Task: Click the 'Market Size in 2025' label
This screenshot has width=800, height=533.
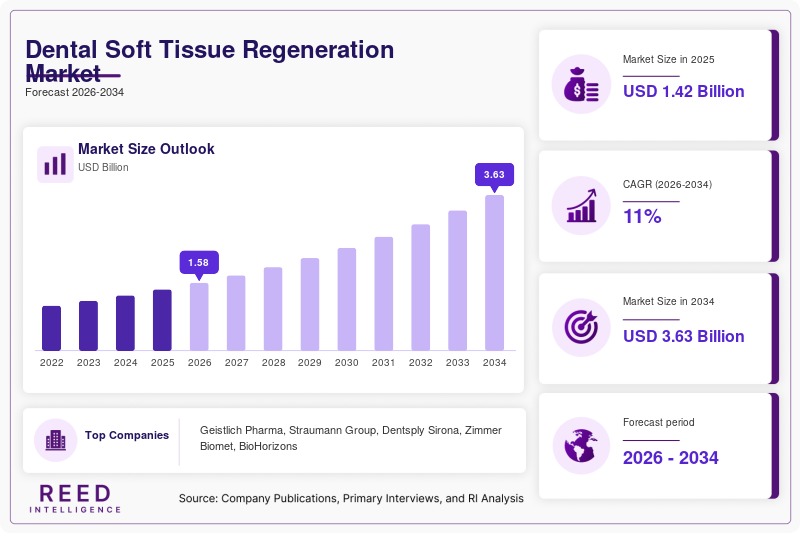Action: pyautogui.click(x=668, y=59)
